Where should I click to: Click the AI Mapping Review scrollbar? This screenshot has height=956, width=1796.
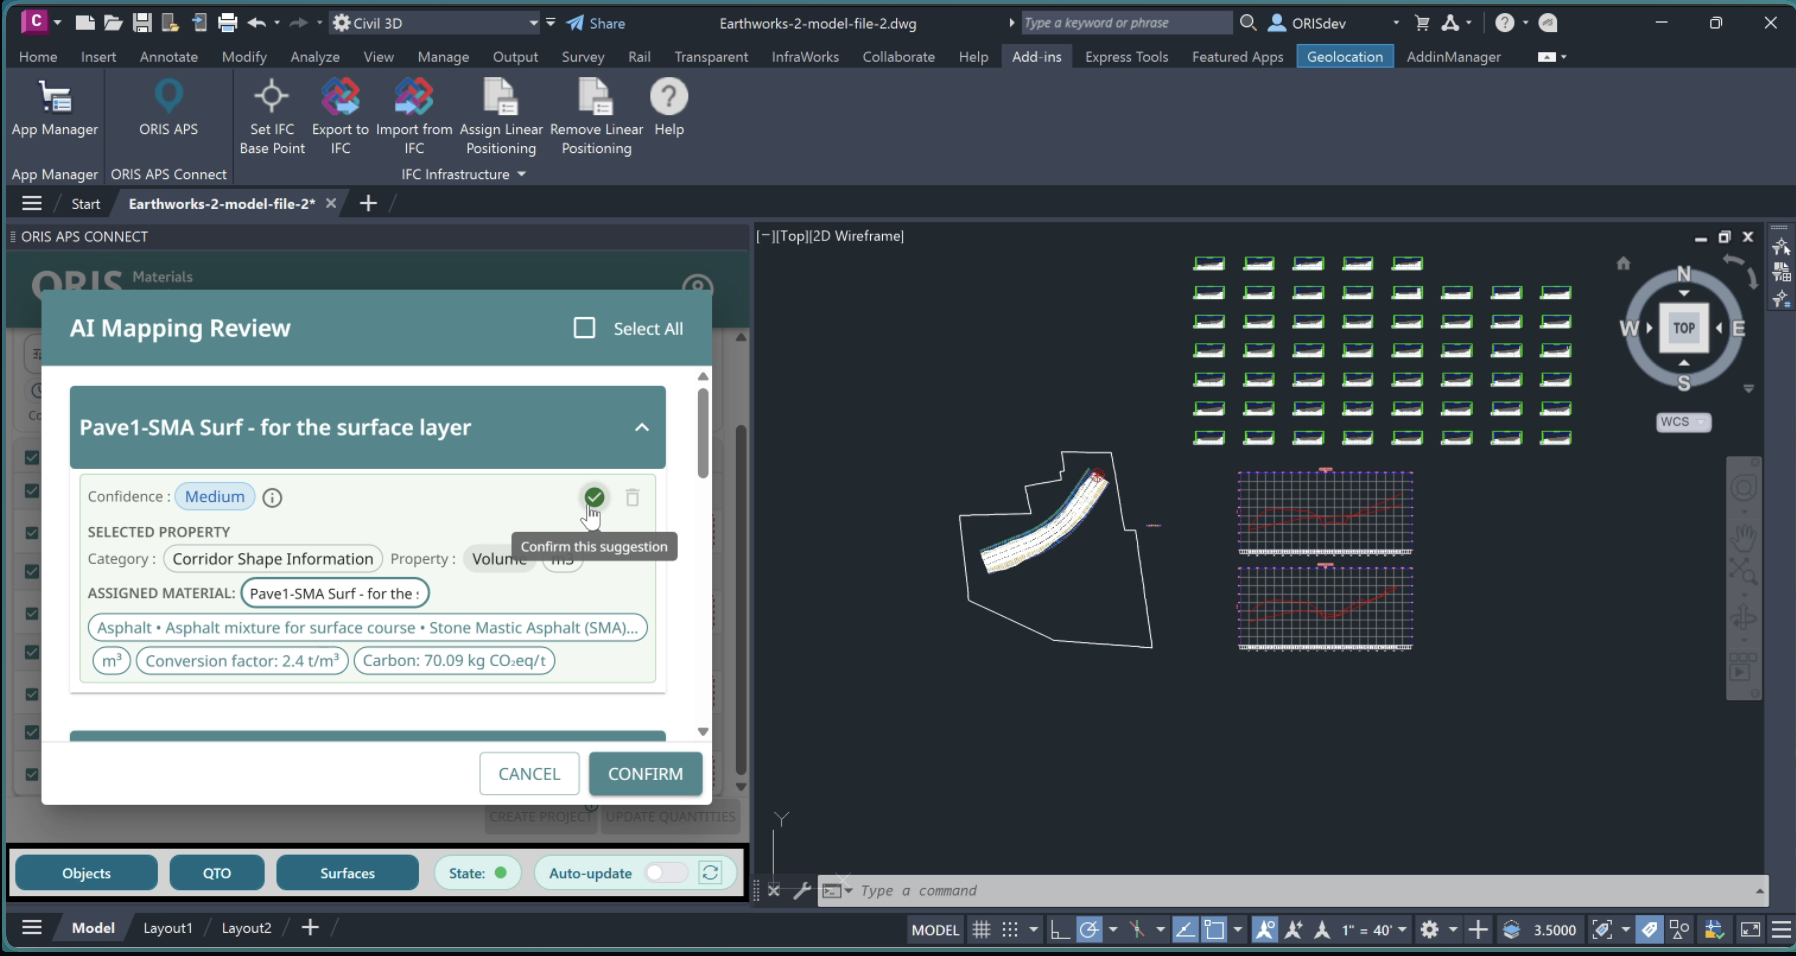pyautogui.click(x=703, y=435)
